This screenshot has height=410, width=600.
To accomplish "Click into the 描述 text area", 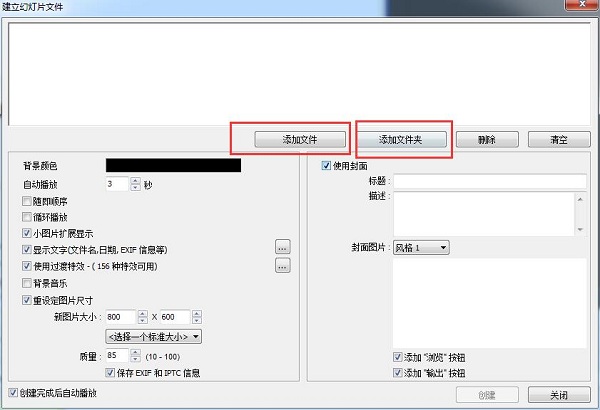I will tap(481, 213).
